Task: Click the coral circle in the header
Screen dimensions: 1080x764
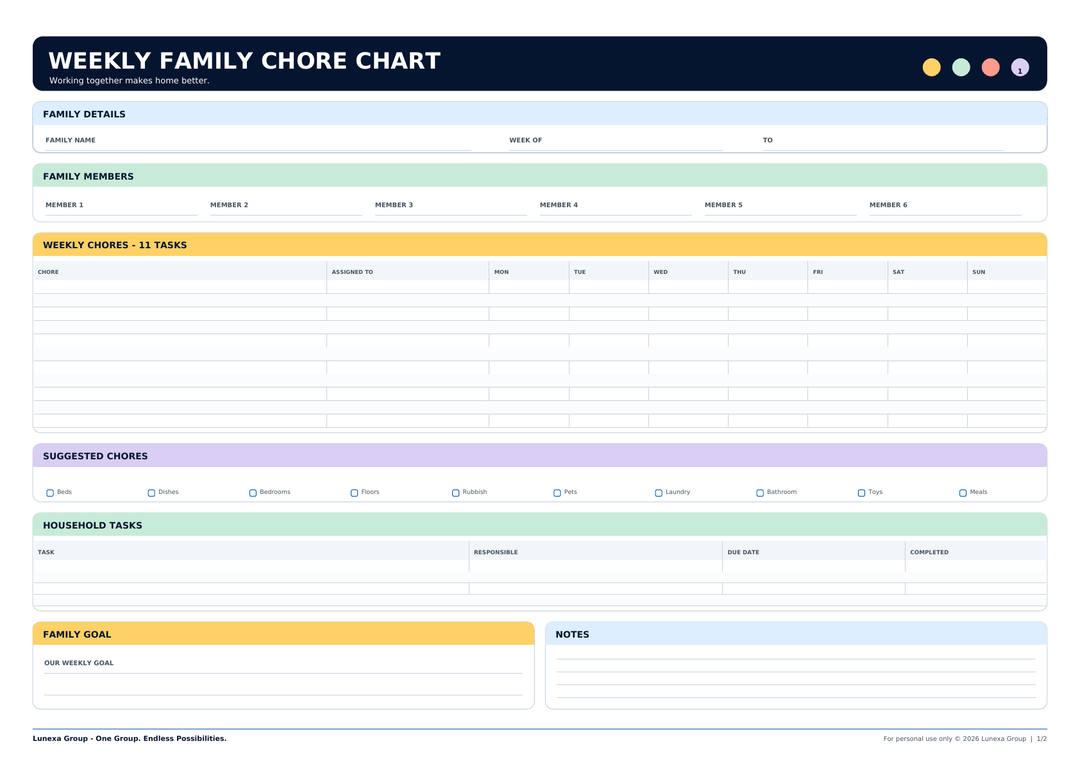Action: [x=990, y=67]
